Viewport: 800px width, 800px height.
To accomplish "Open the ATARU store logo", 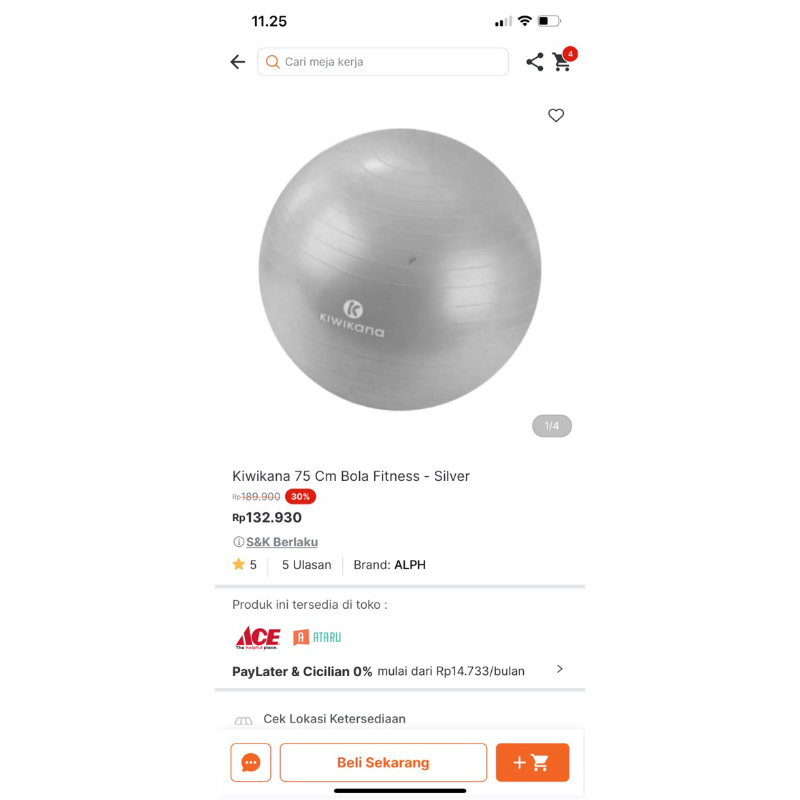I will coord(317,637).
